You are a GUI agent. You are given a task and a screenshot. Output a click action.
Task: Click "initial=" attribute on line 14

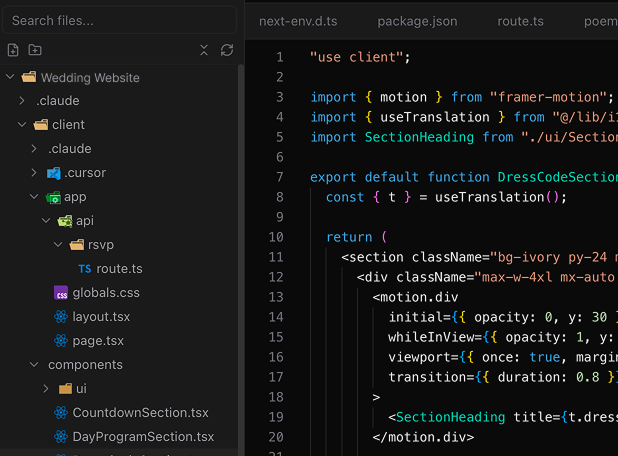420,317
